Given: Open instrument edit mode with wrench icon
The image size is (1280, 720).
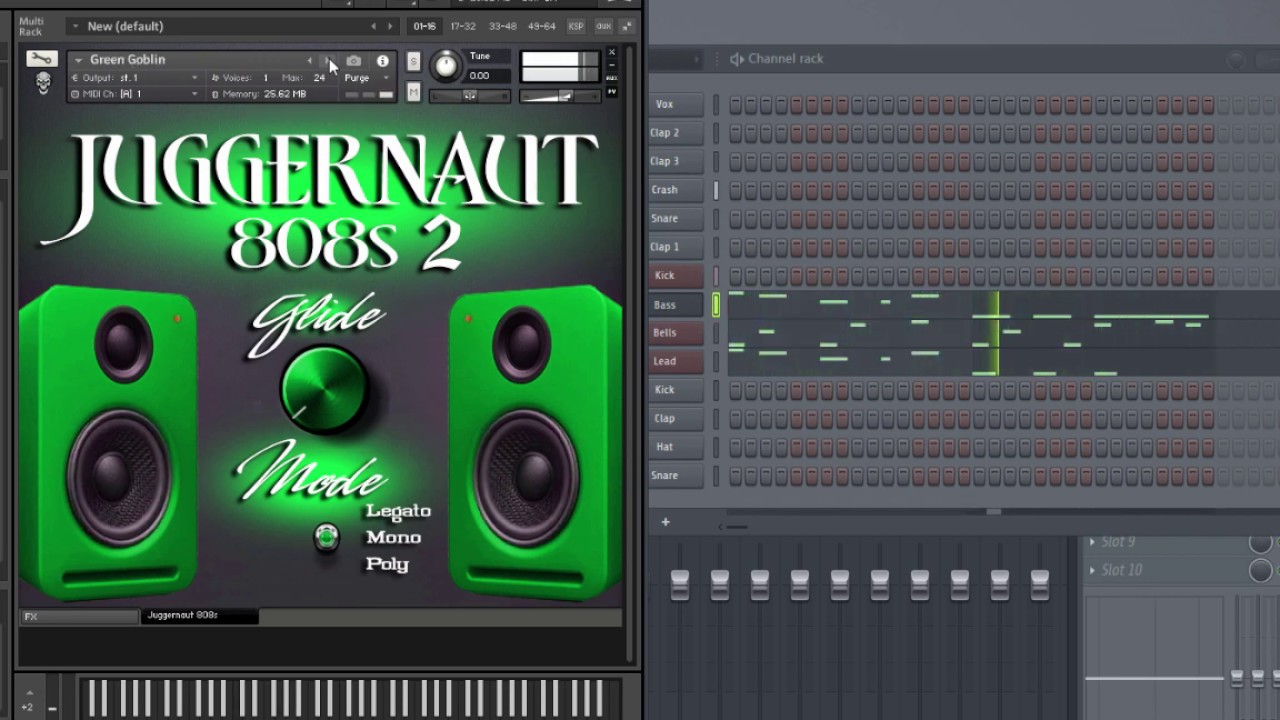Looking at the screenshot, I should click(41, 59).
